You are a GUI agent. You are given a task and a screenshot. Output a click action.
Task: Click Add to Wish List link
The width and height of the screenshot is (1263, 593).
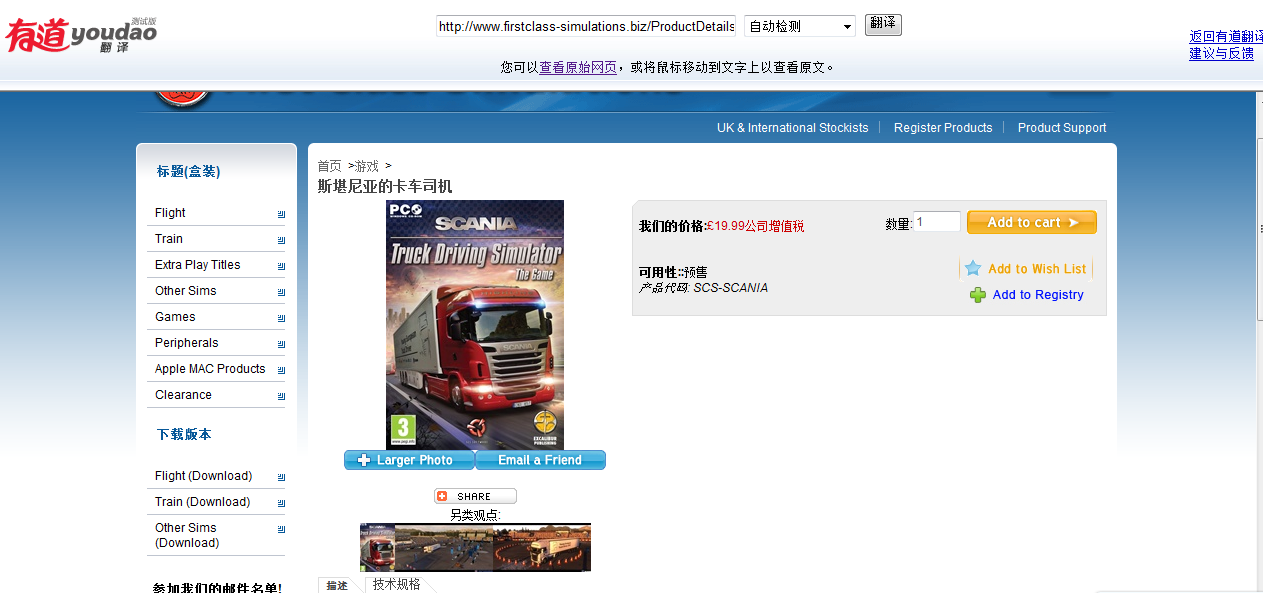(1037, 269)
